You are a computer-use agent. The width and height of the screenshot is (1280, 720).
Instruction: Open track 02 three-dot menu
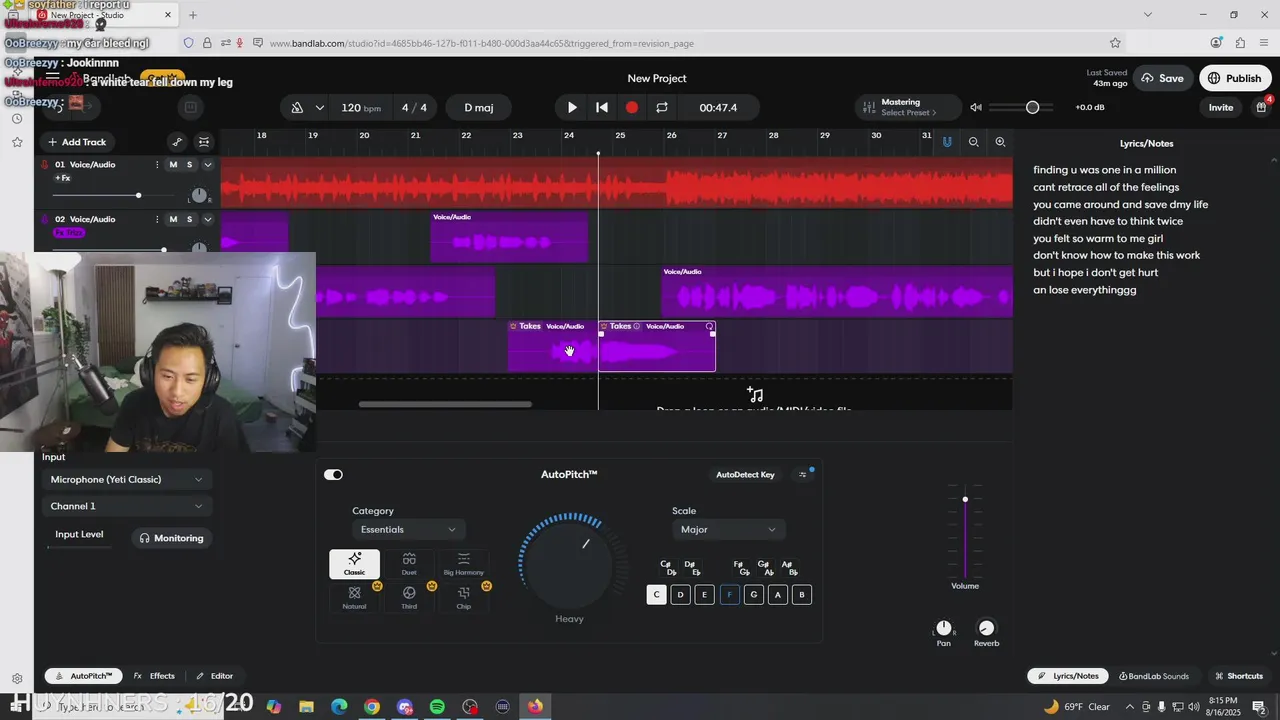click(157, 219)
